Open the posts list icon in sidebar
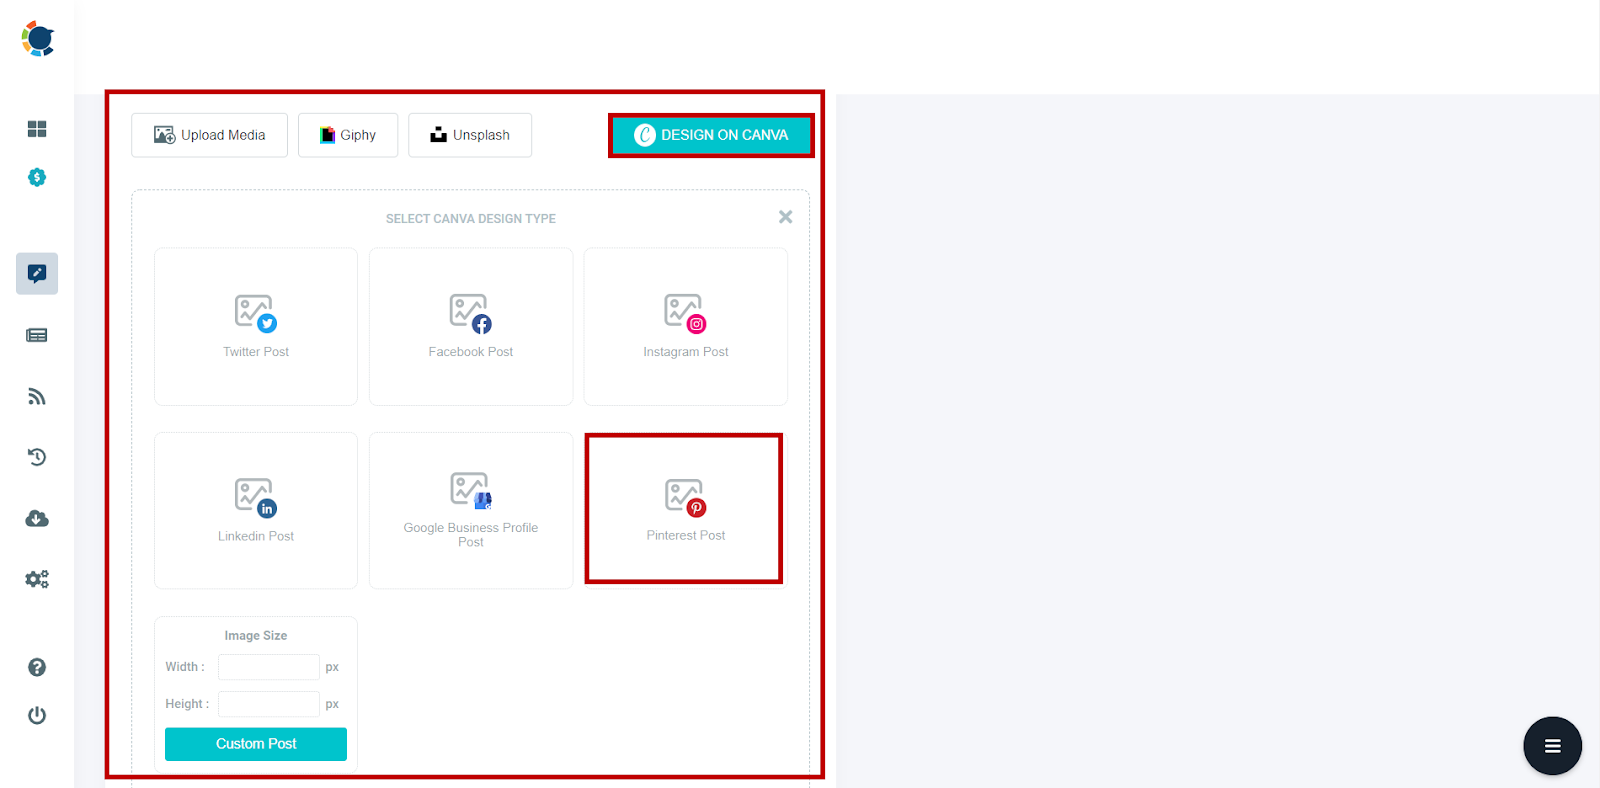The width and height of the screenshot is (1600, 788). (x=37, y=335)
